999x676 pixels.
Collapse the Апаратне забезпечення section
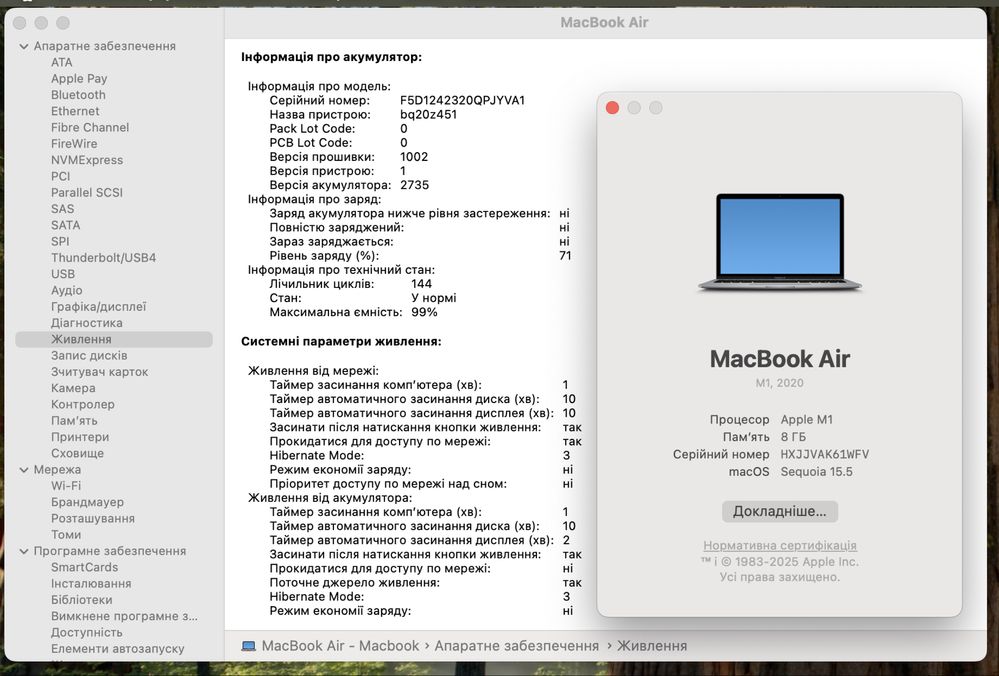click(24, 47)
